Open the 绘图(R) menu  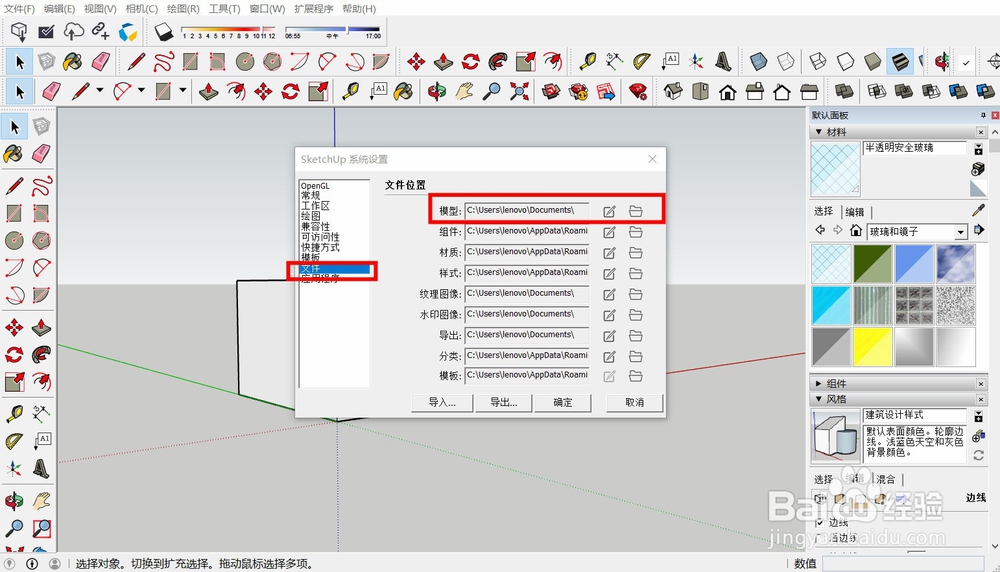(x=183, y=9)
